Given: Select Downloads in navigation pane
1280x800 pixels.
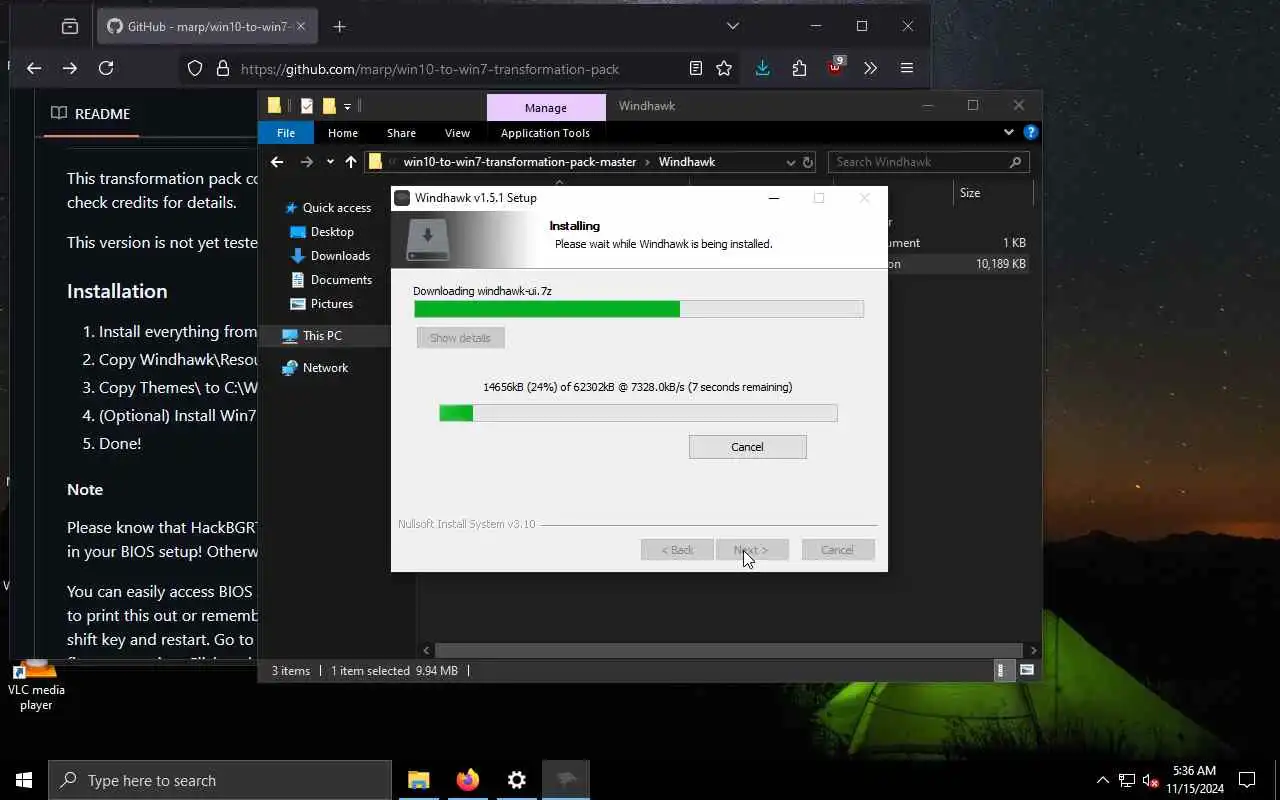Looking at the screenshot, I should pyautogui.click(x=339, y=256).
